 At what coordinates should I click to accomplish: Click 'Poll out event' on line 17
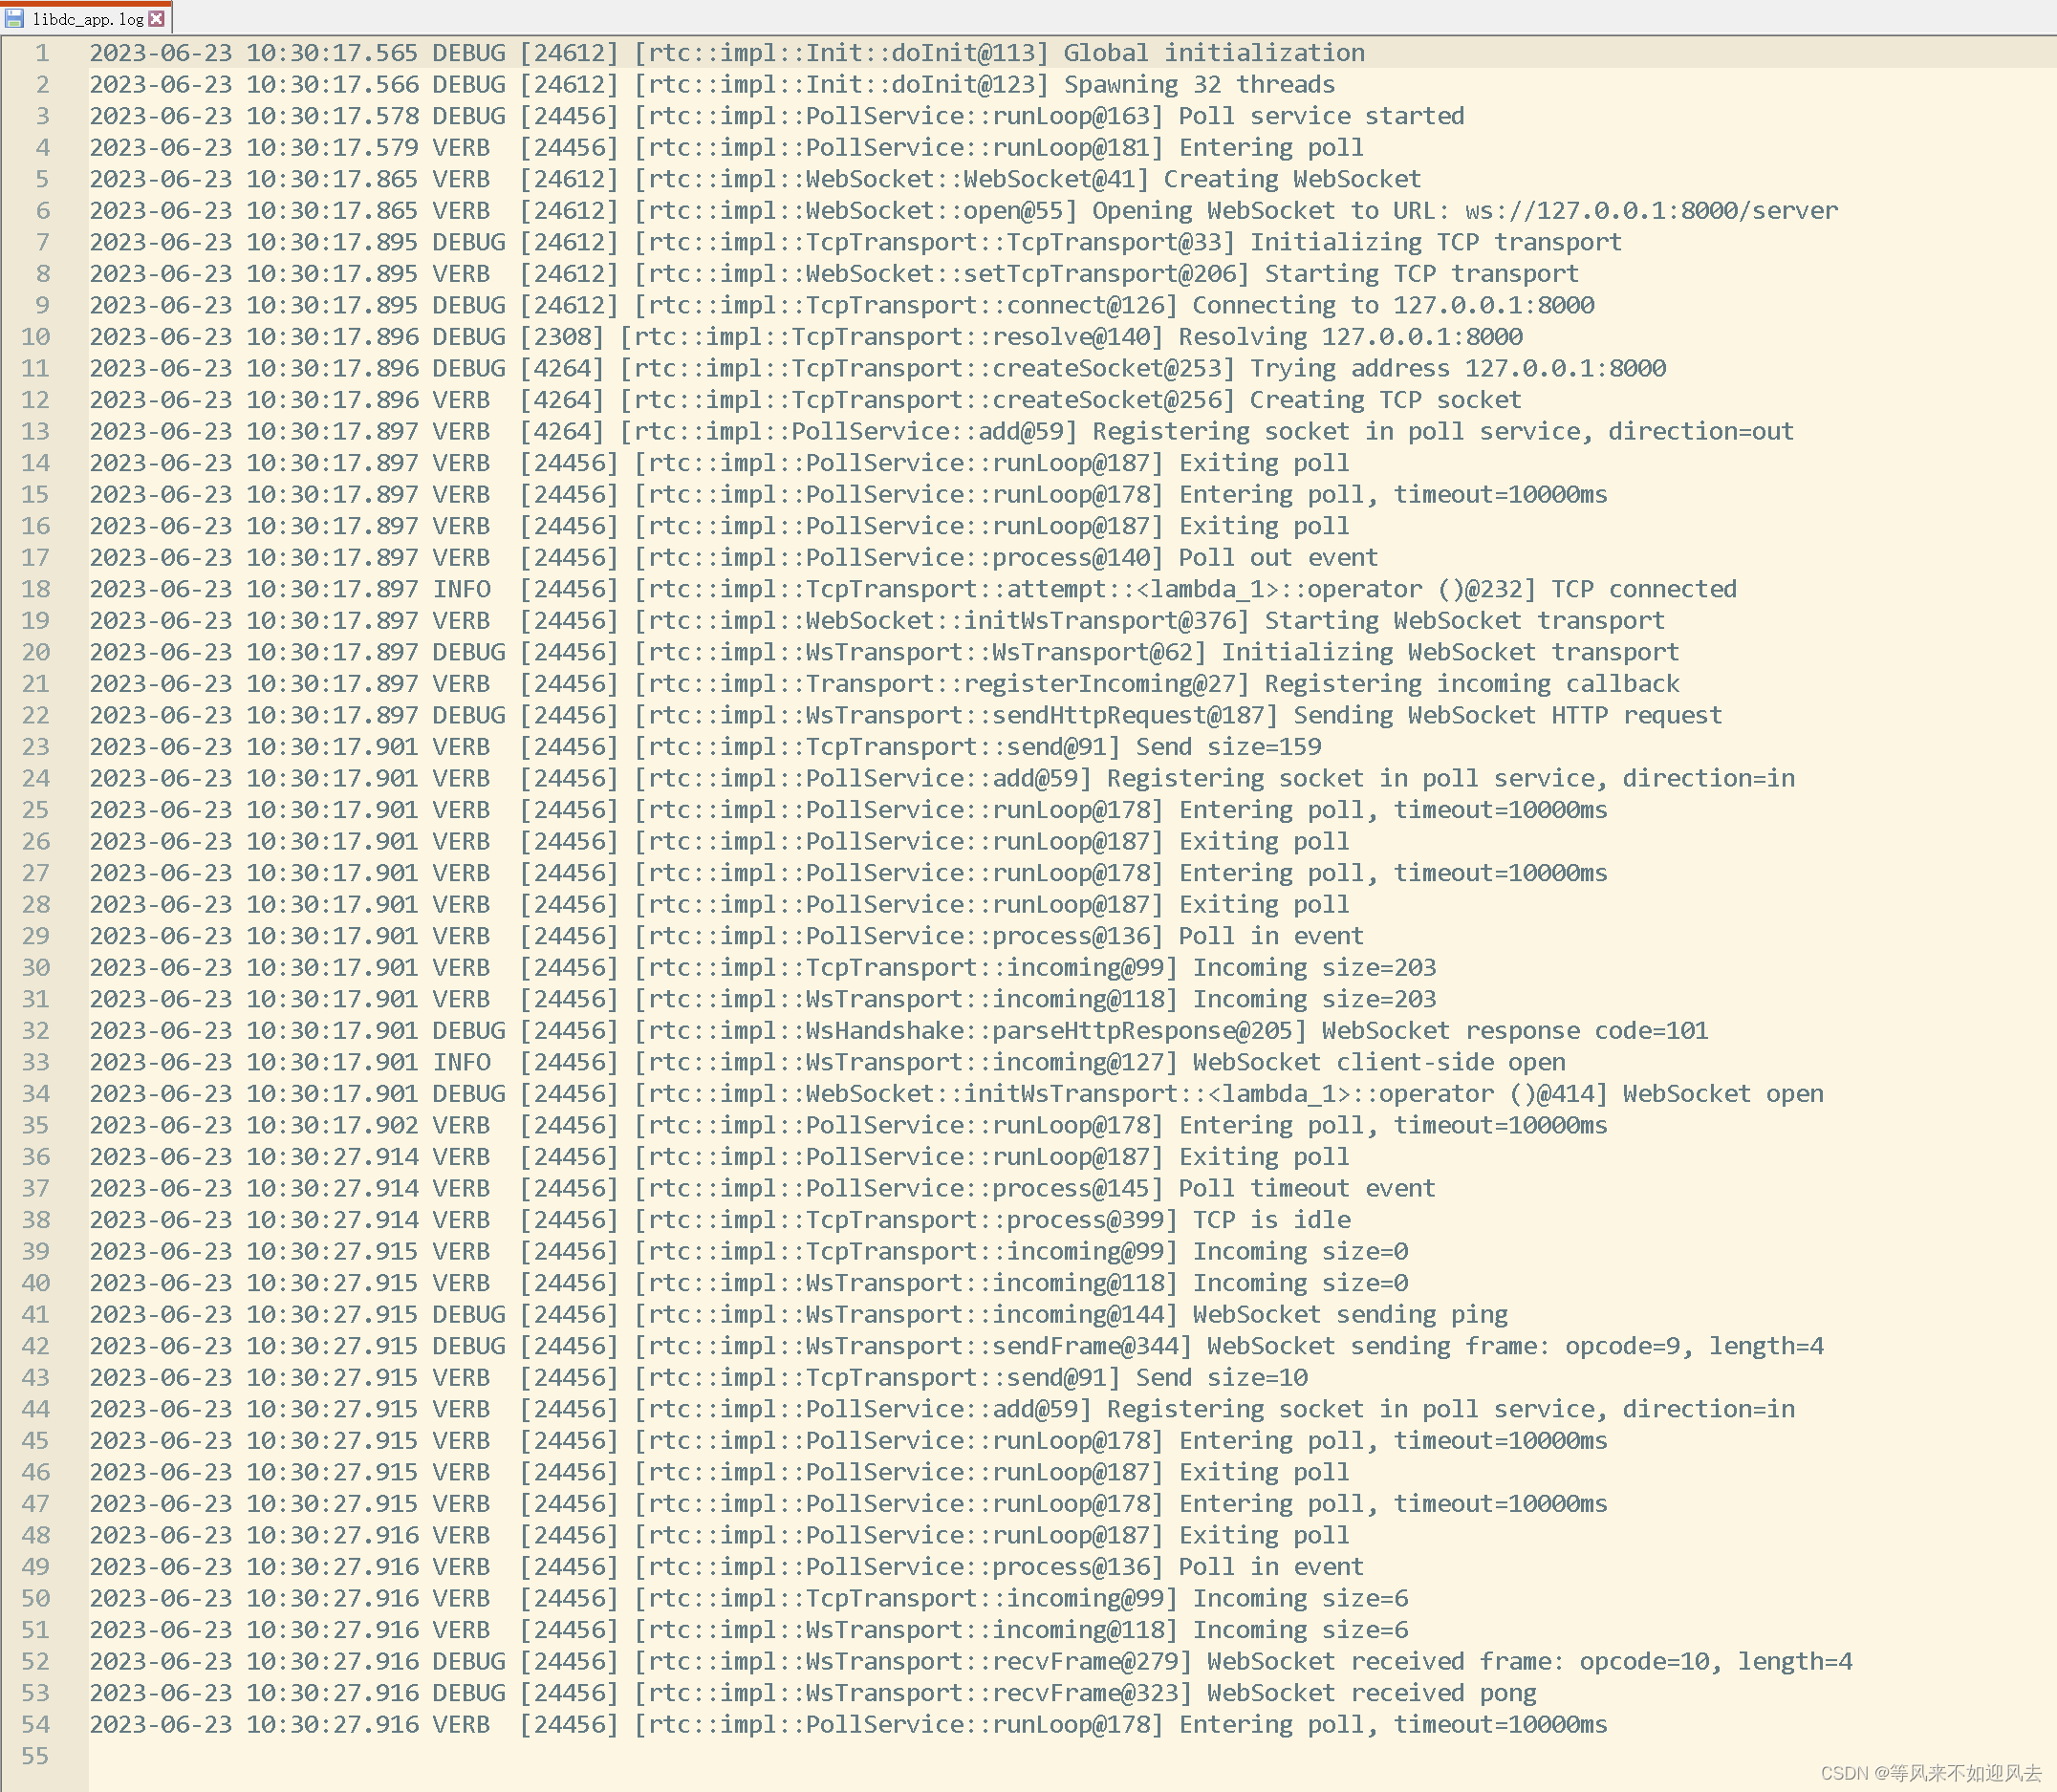[1277, 557]
